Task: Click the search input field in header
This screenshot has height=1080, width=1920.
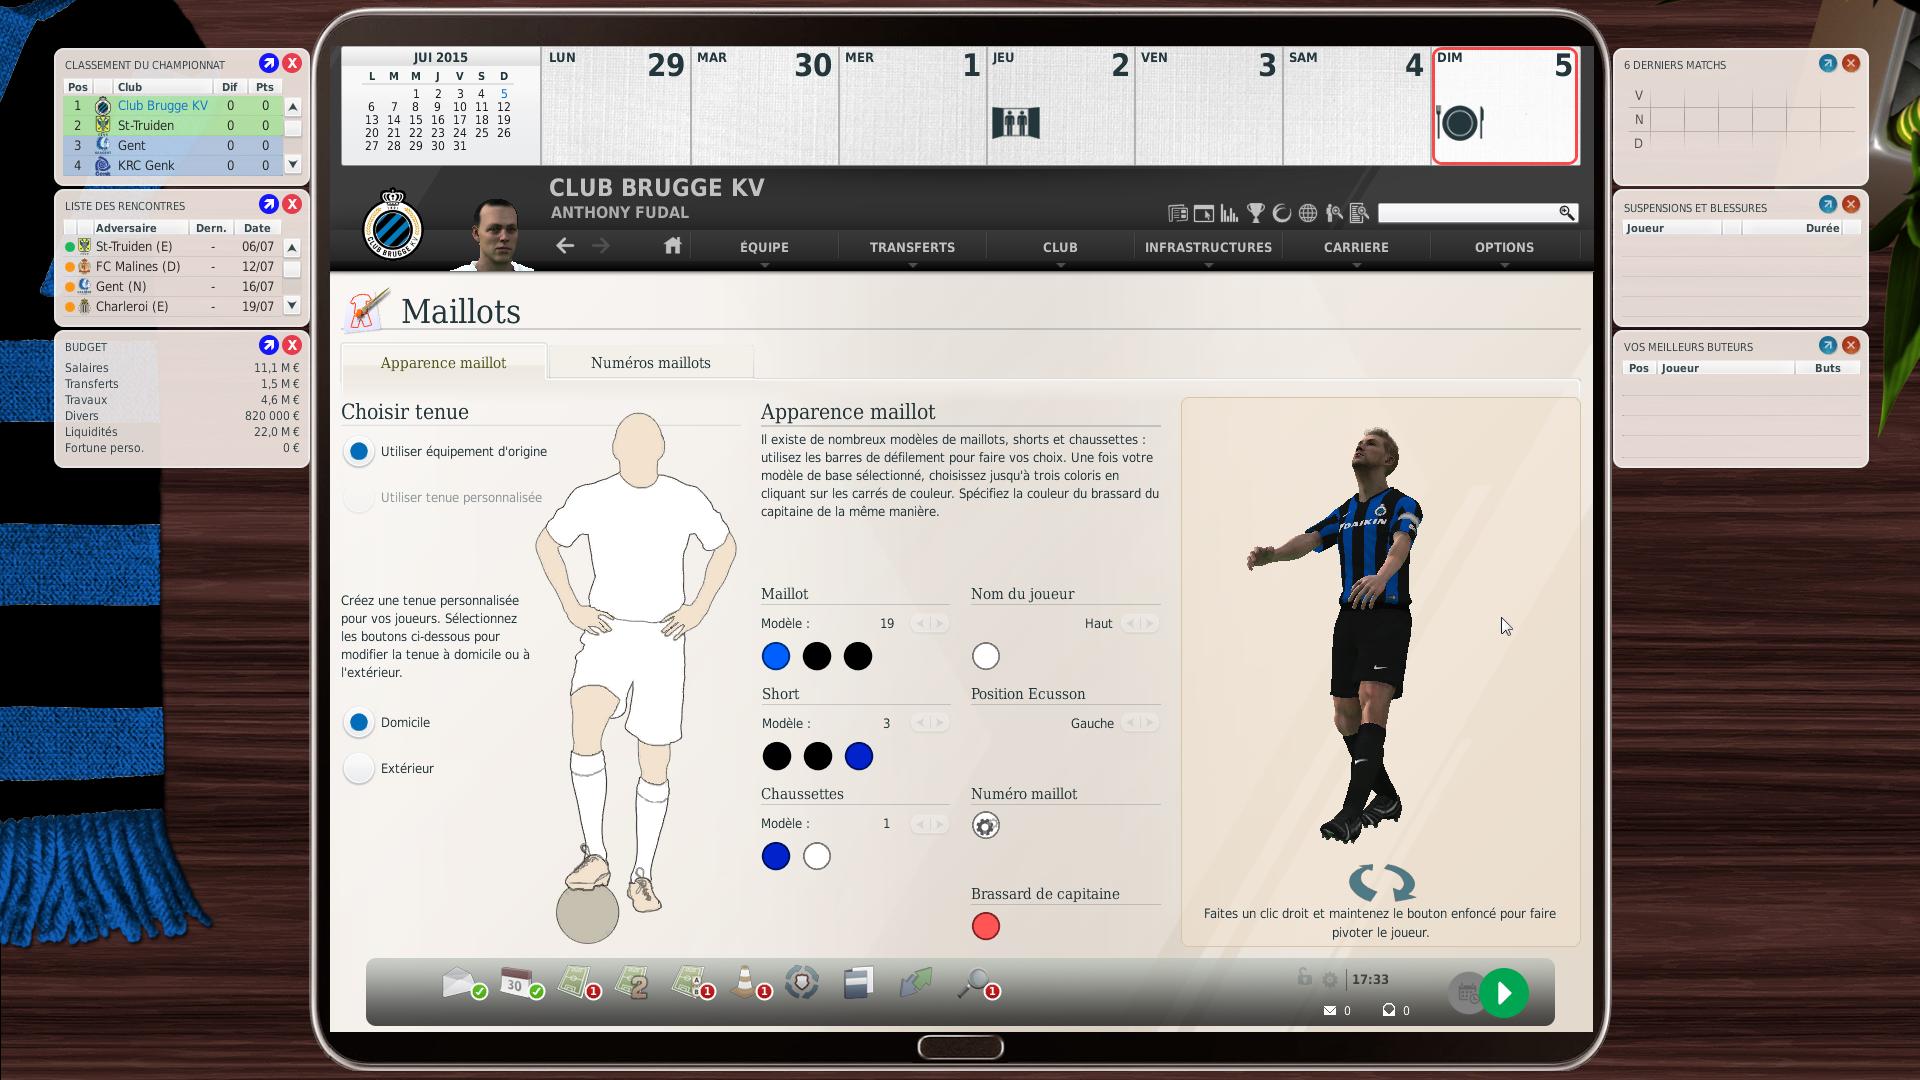Action: 1467,213
